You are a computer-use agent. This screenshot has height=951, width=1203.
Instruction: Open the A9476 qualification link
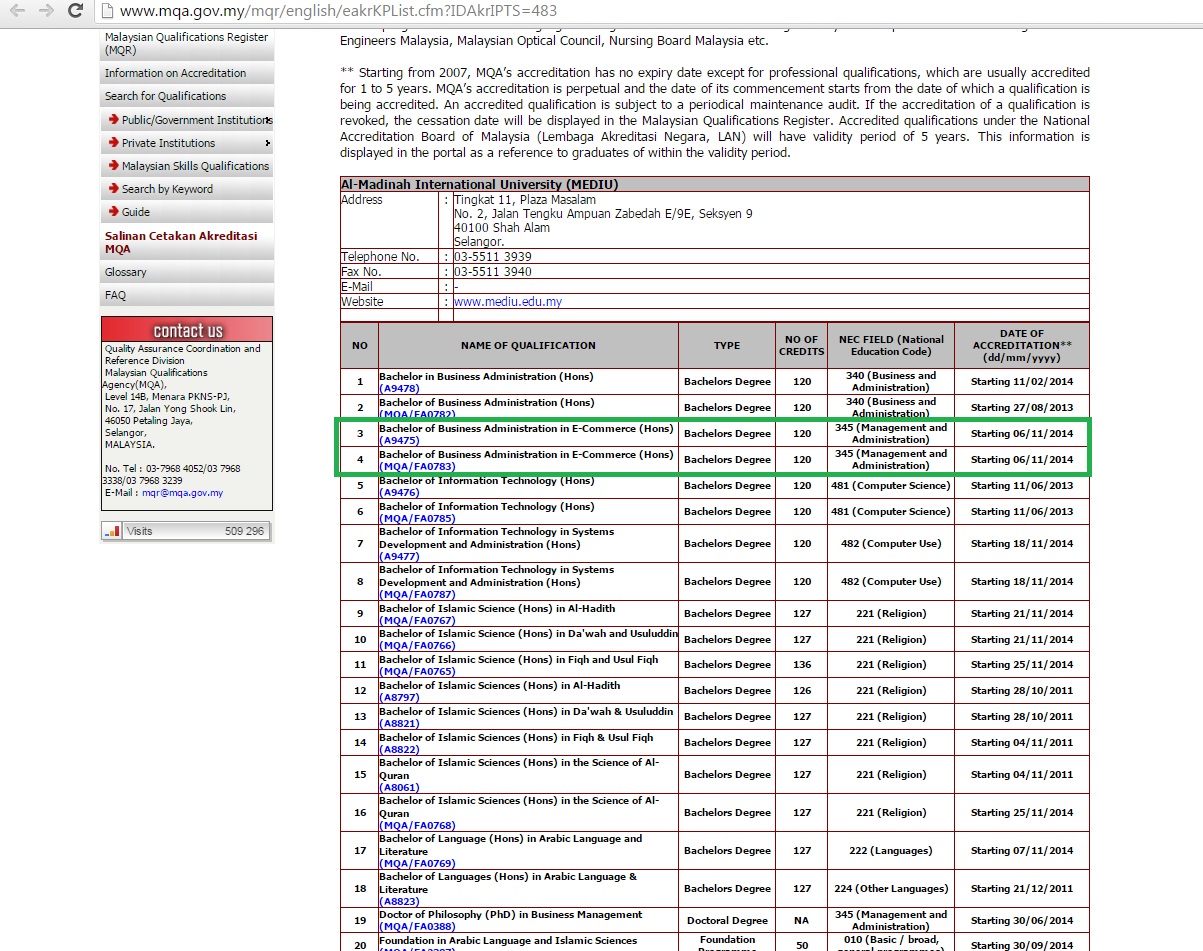(x=399, y=492)
